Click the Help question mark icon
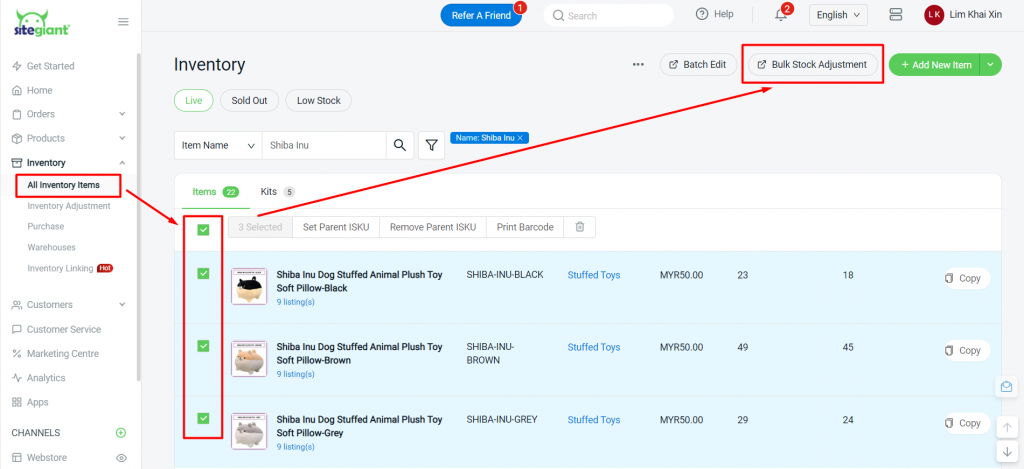Viewport: 1024px width, 469px height. click(x=702, y=14)
